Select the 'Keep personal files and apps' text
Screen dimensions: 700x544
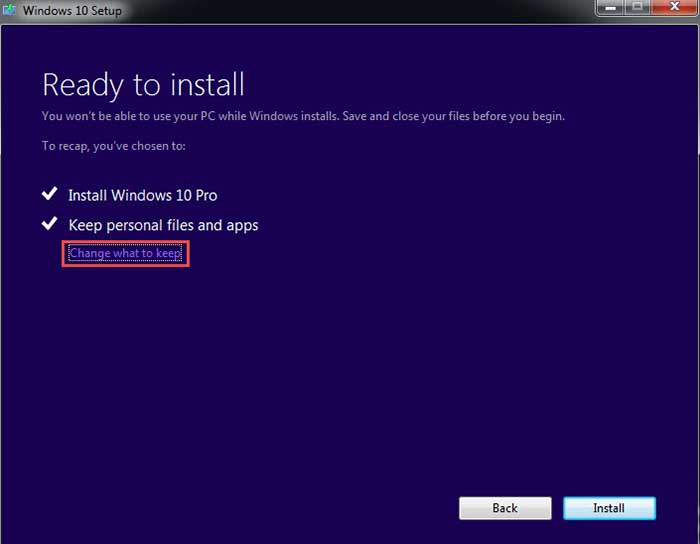click(x=163, y=225)
